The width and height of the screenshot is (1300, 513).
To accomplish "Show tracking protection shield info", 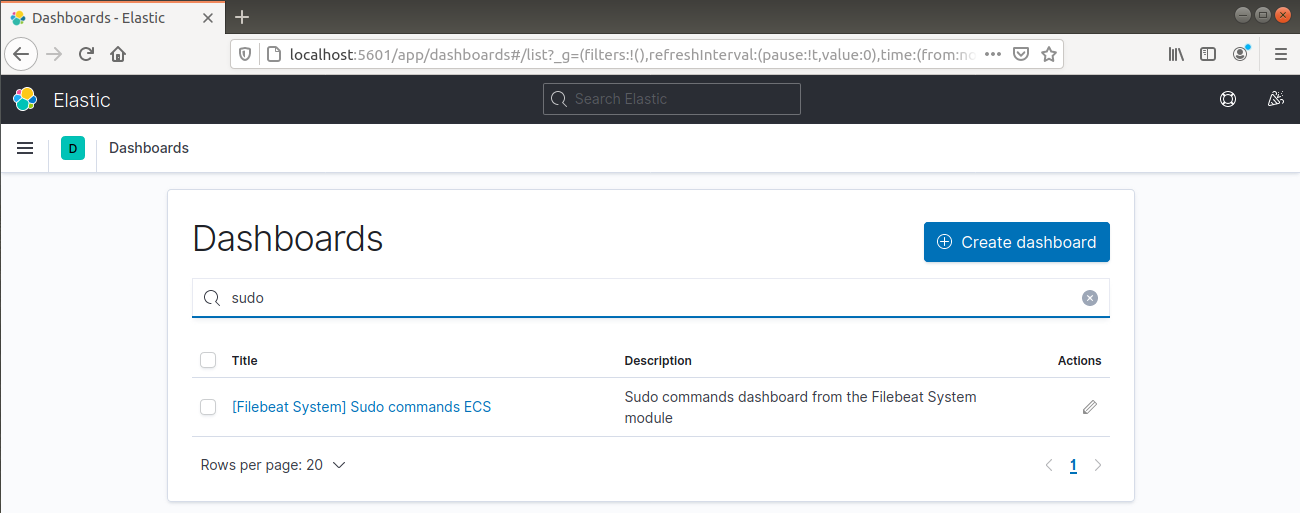I will tap(247, 54).
